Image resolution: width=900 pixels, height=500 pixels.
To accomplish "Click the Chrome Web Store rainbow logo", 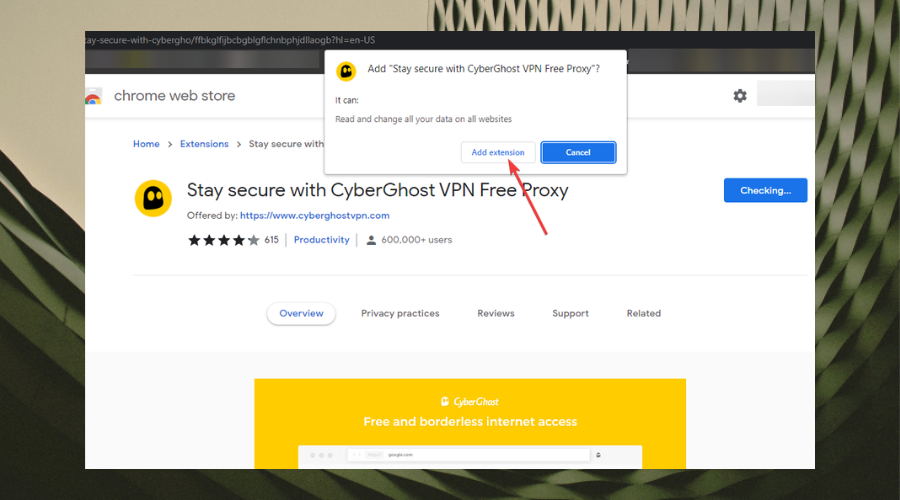I will coord(93,96).
